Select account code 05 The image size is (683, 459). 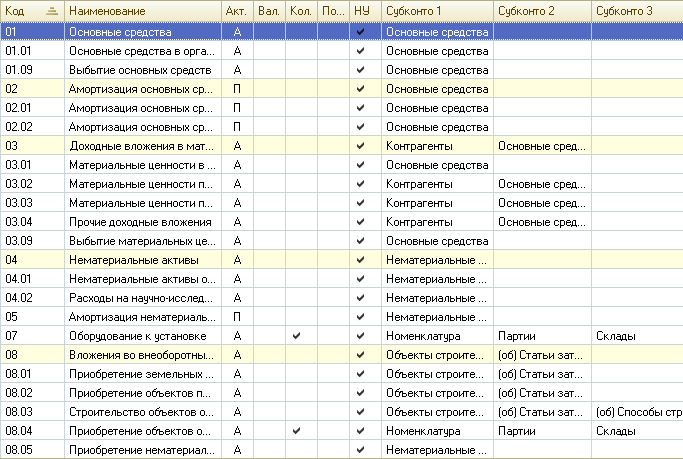tap(11, 317)
